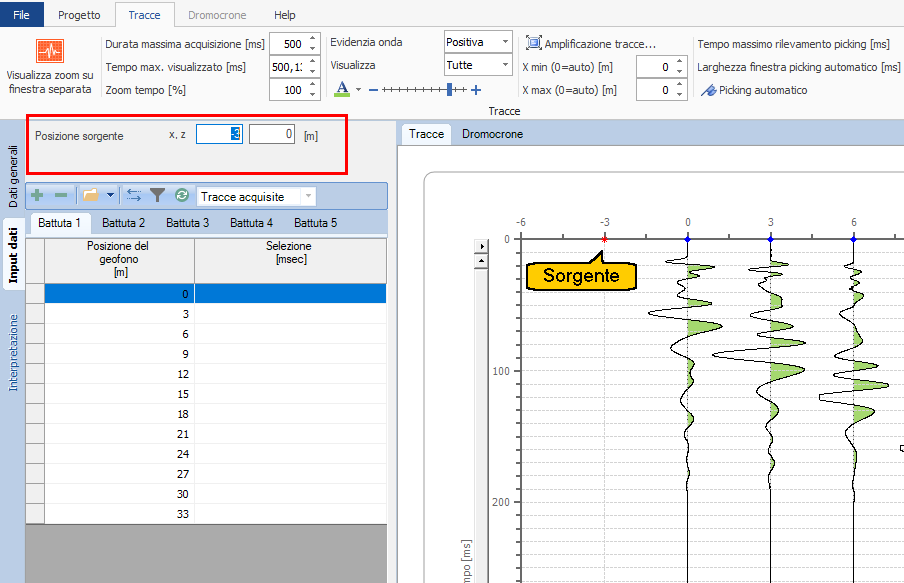Click chart scrollbar up arrow
Screen dimensions: 904x583
(x=481, y=261)
